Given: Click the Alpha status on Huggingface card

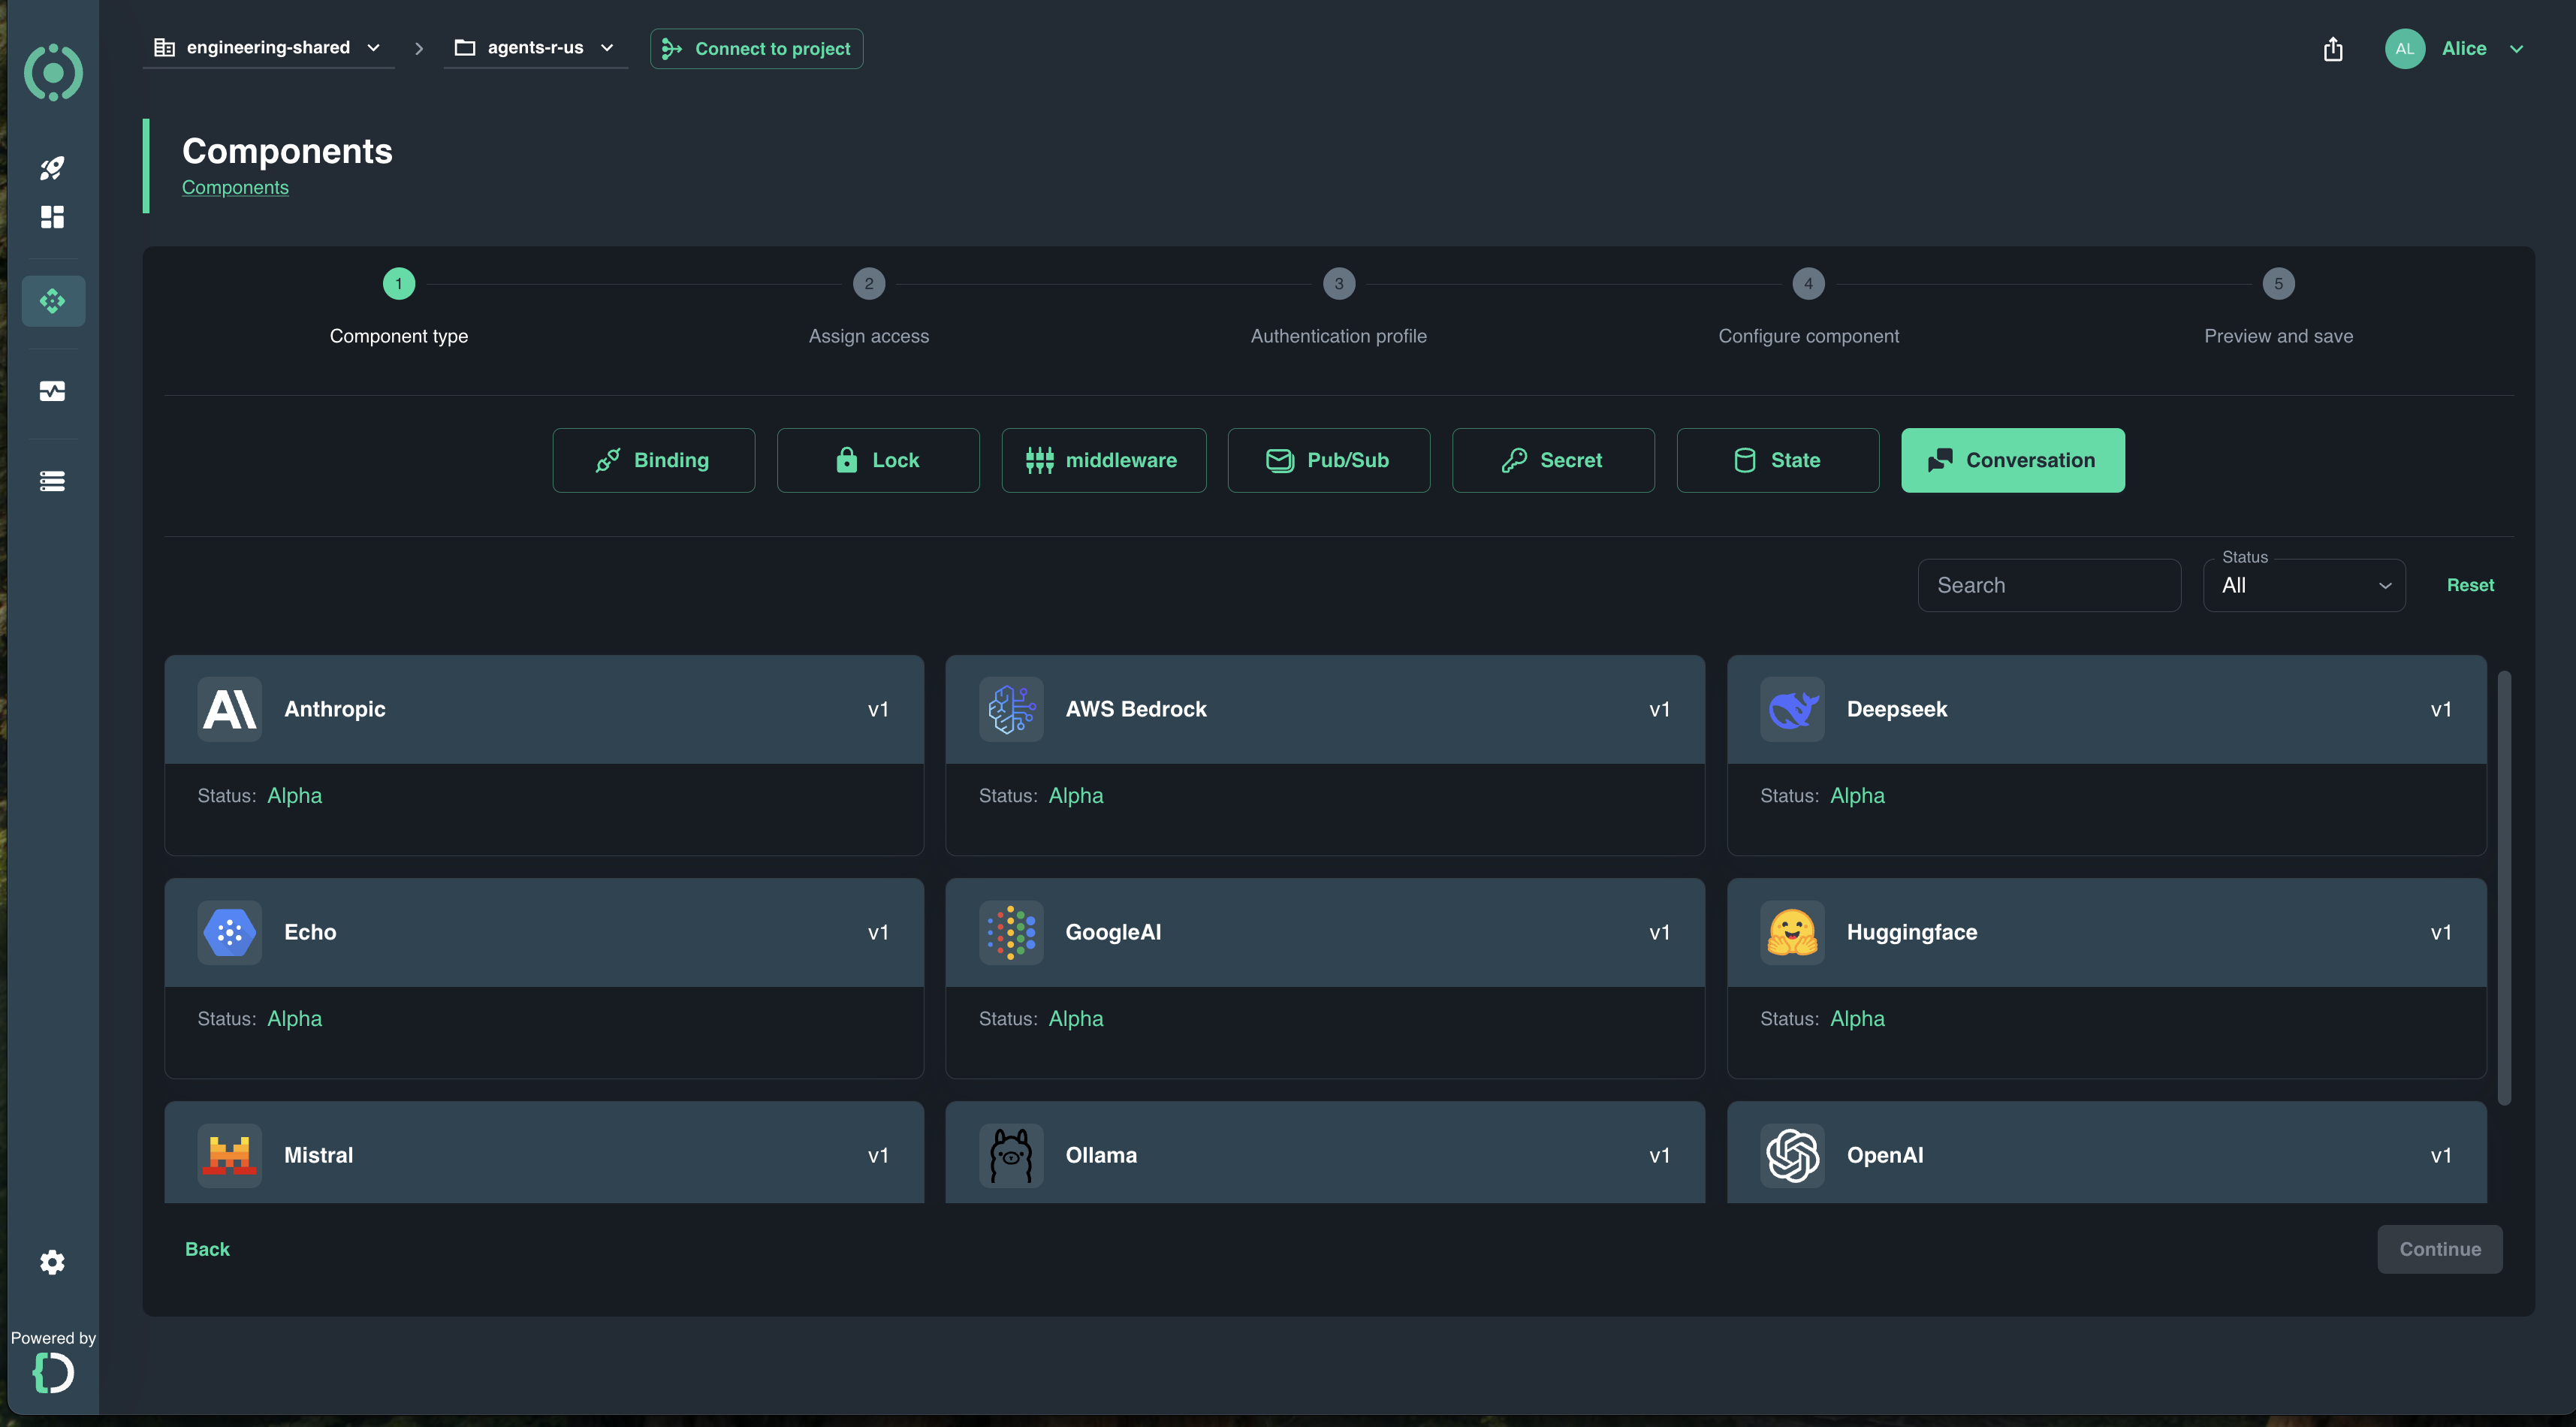Looking at the screenshot, I should [x=1857, y=1018].
